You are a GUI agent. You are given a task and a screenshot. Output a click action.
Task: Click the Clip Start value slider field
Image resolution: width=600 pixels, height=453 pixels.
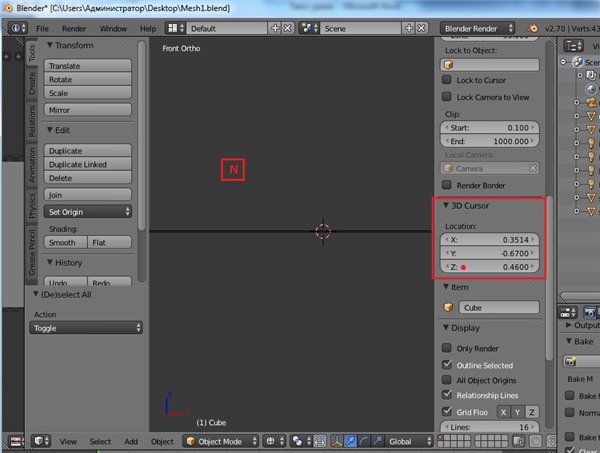pos(491,128)
